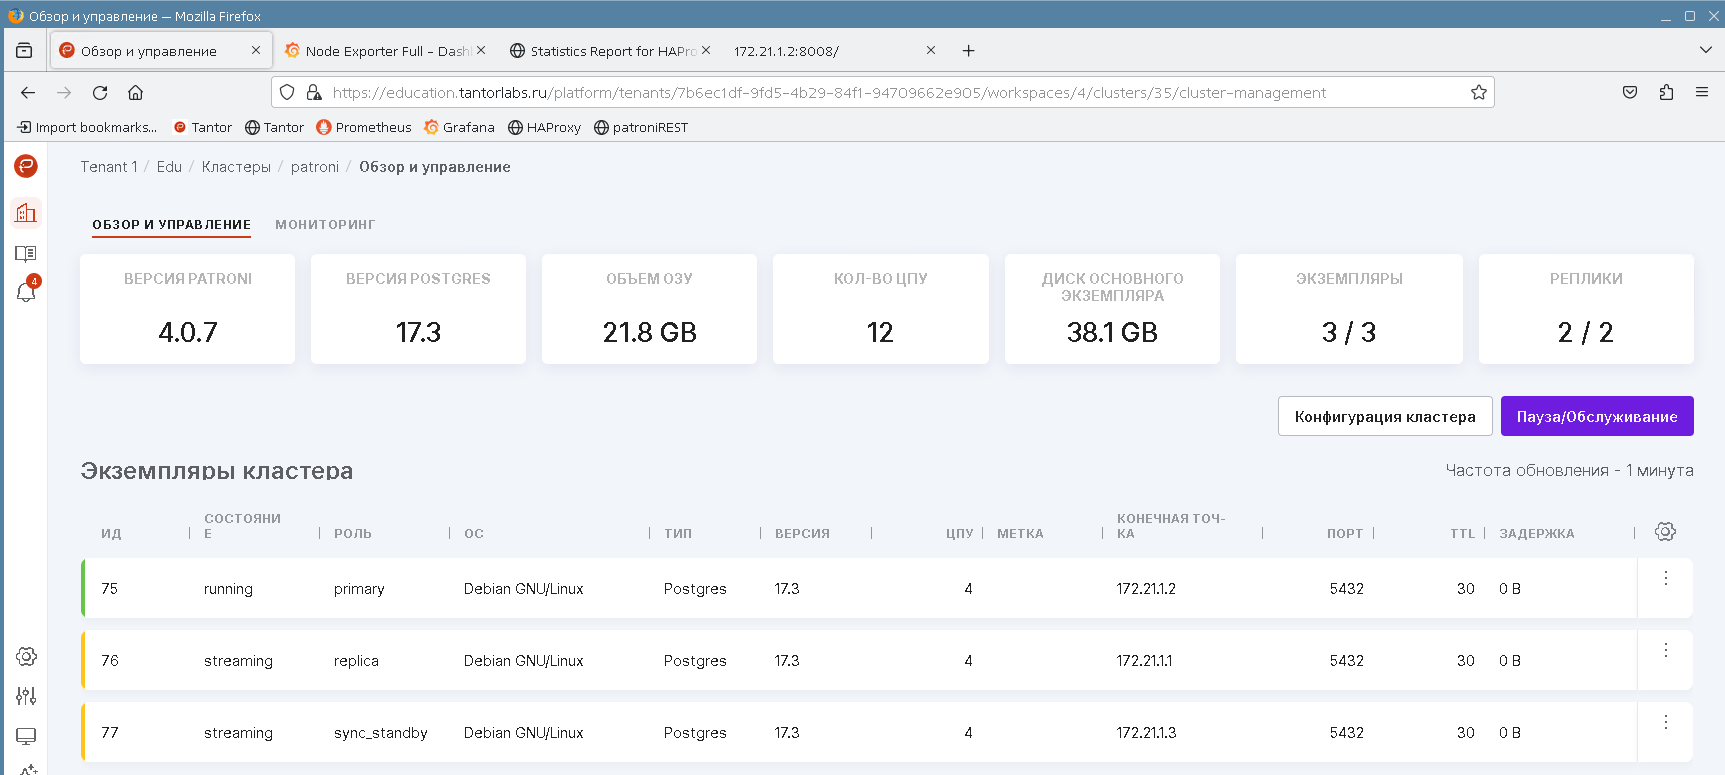The height and width of the screenshot is (775, 1725).
Task: Open table column settings gear icon
Action: pos(1665,532)
